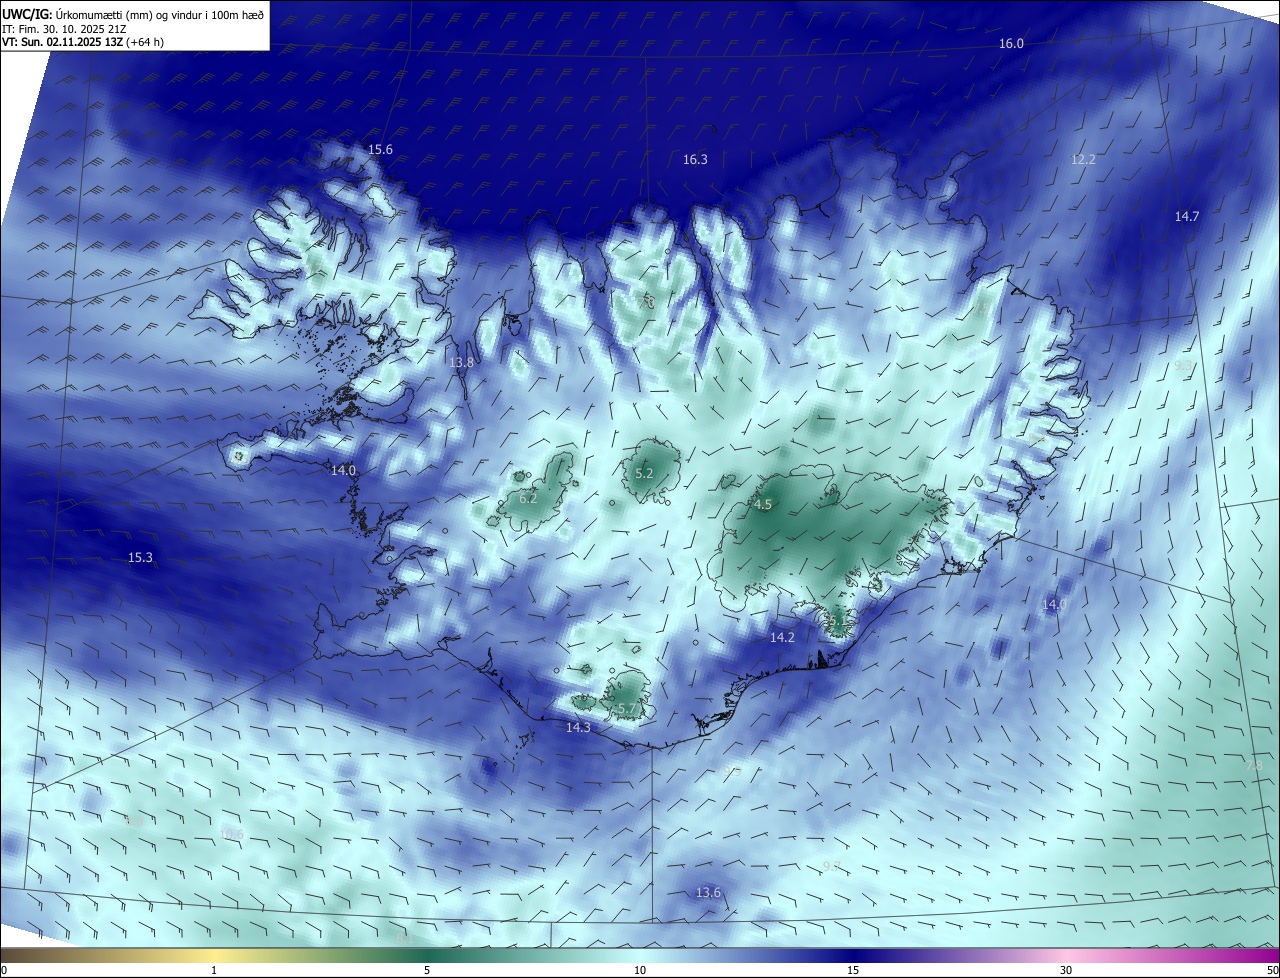The width and height of the screenshot is (1280, 978).
Task: Click the 16.0 value label on the map
Action: [1012, 43]
